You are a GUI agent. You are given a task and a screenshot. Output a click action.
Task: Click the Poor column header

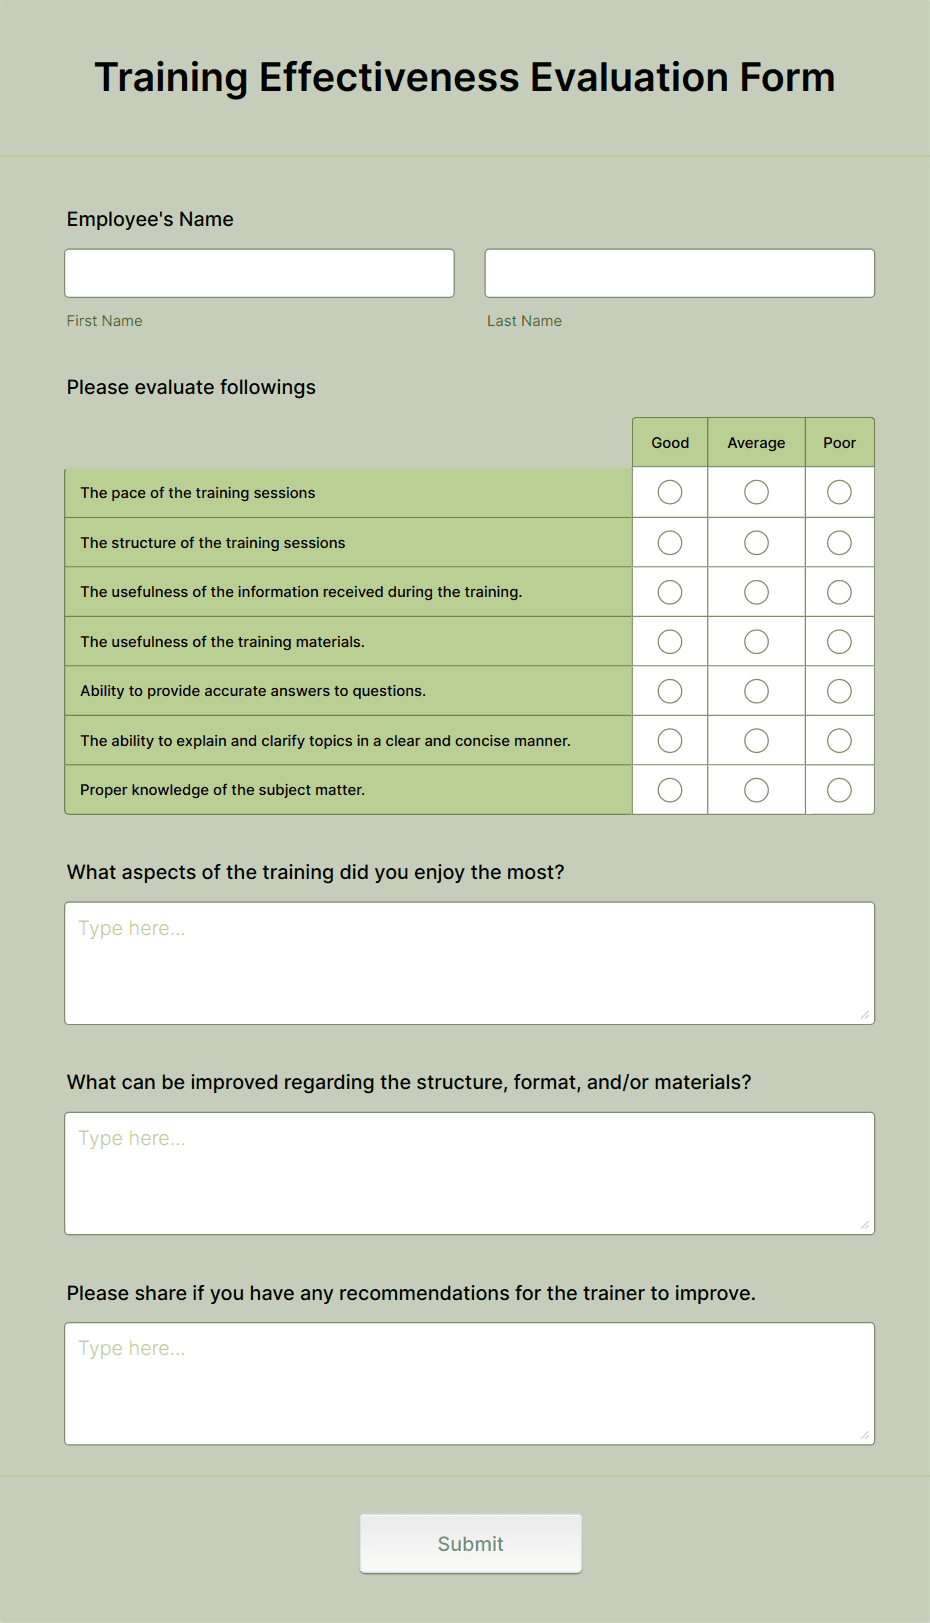coord(839,442)
